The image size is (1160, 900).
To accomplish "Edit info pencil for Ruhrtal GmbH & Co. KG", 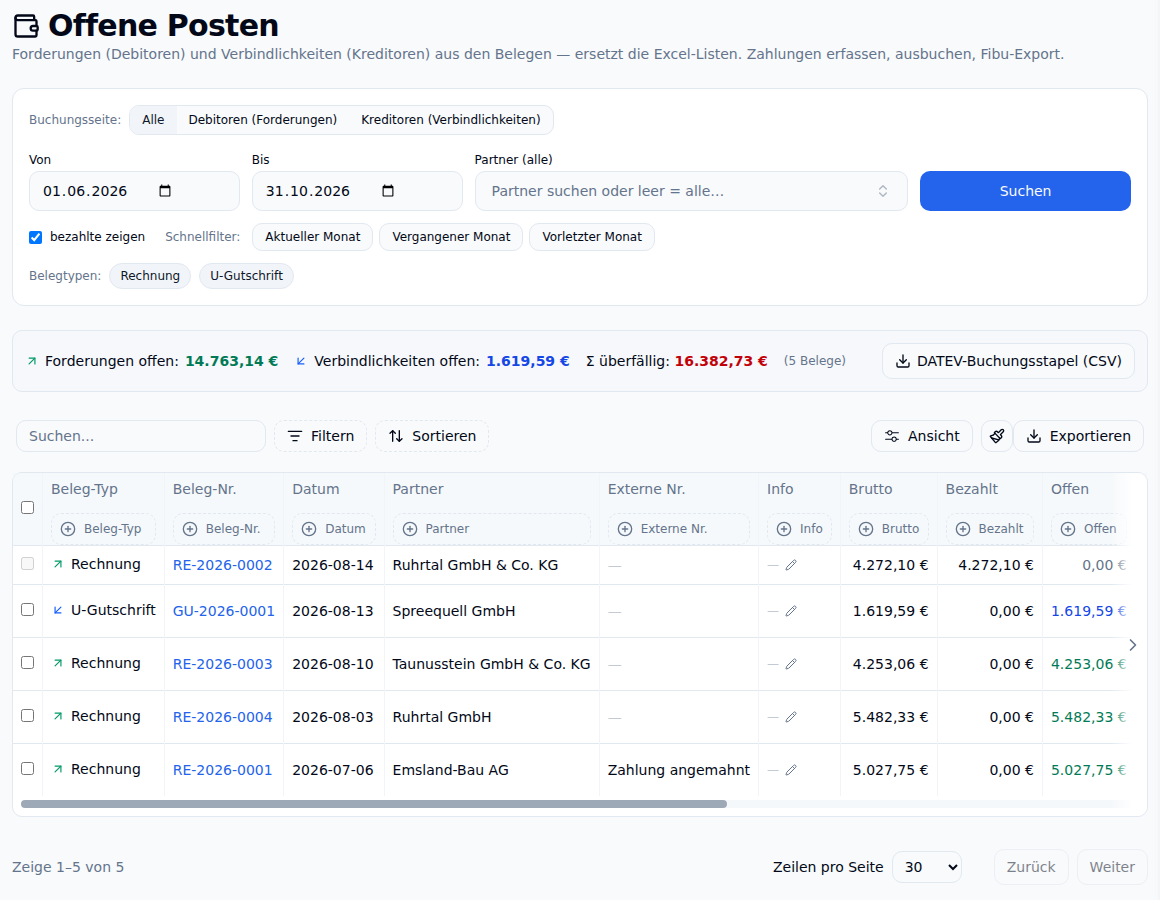I will 791,565.
